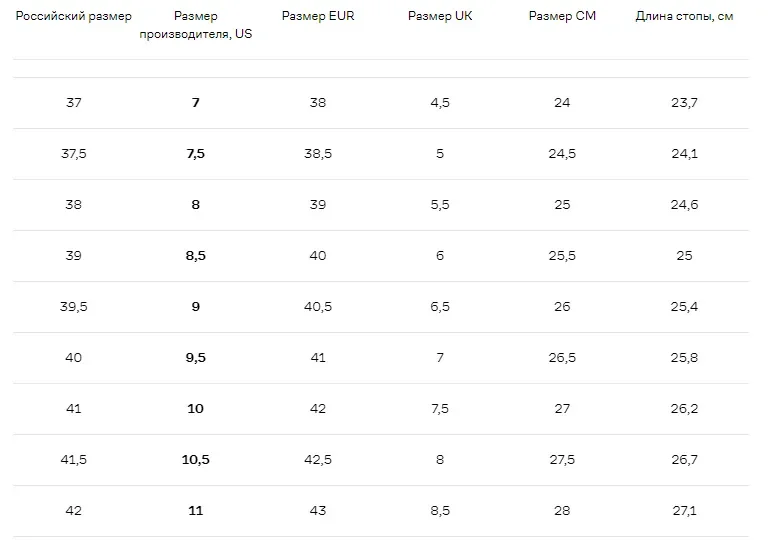Click the Размер EUR column header
The width and height of the screenshot is (769, 540).
(x=318, y=16)
